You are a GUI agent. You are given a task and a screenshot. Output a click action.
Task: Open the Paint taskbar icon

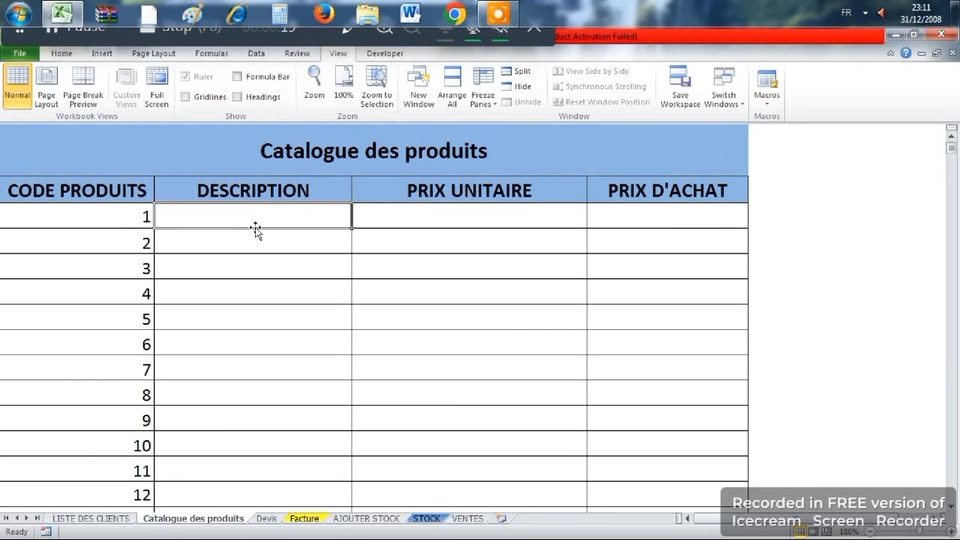coord(192,13)
